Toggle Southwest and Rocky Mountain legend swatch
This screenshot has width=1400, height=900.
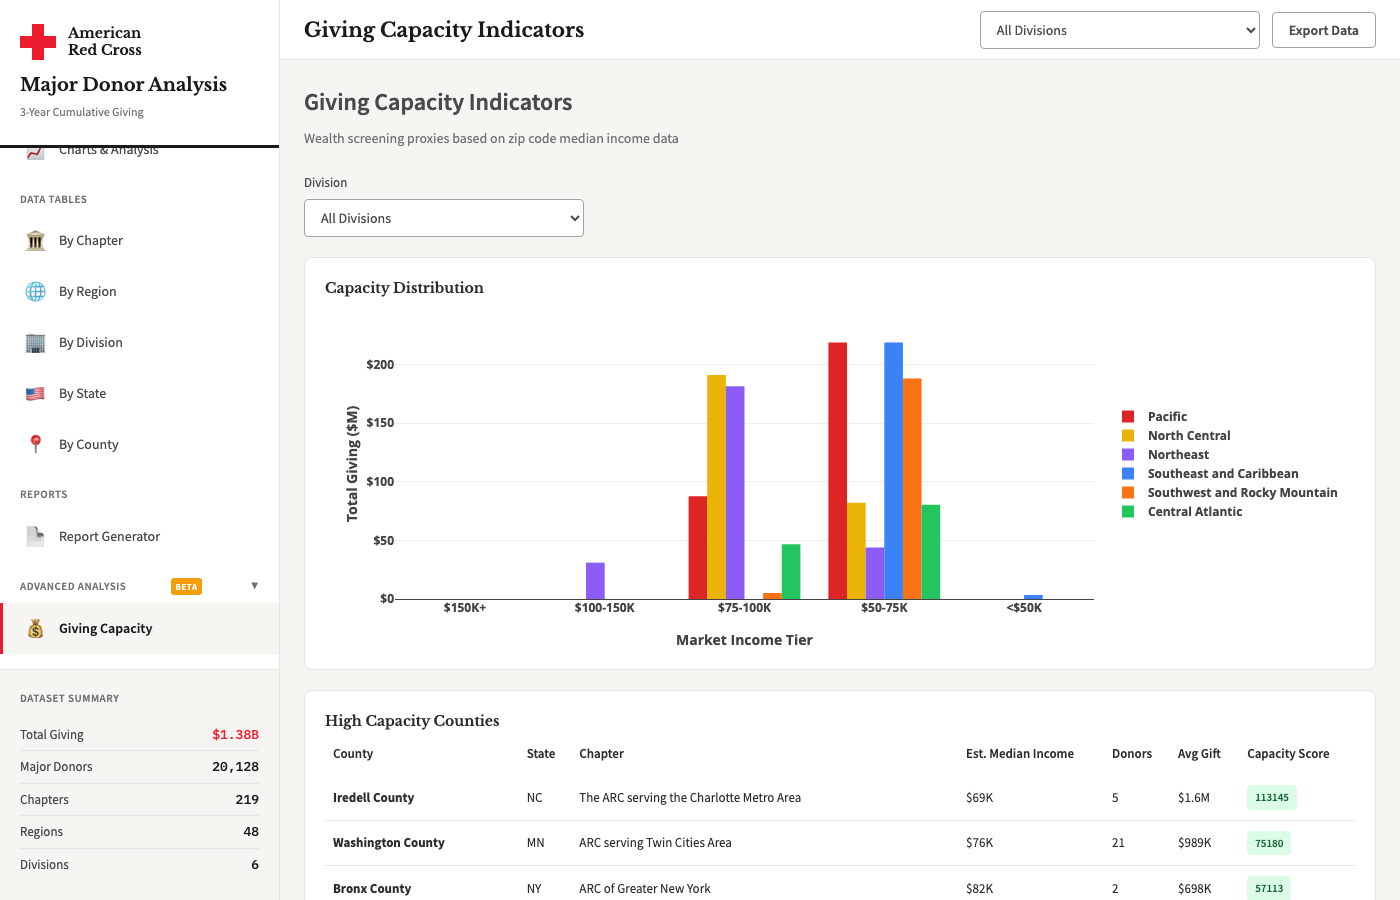(x=1128, y=493)
